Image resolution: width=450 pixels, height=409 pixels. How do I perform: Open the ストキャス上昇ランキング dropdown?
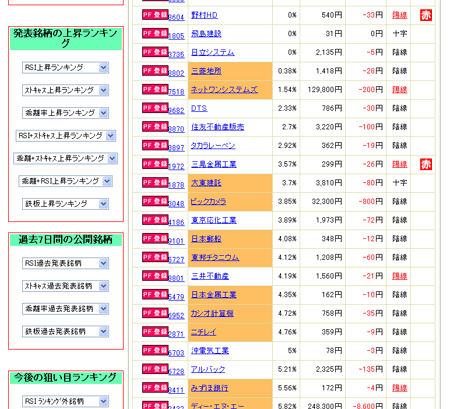tap(65, 90)
